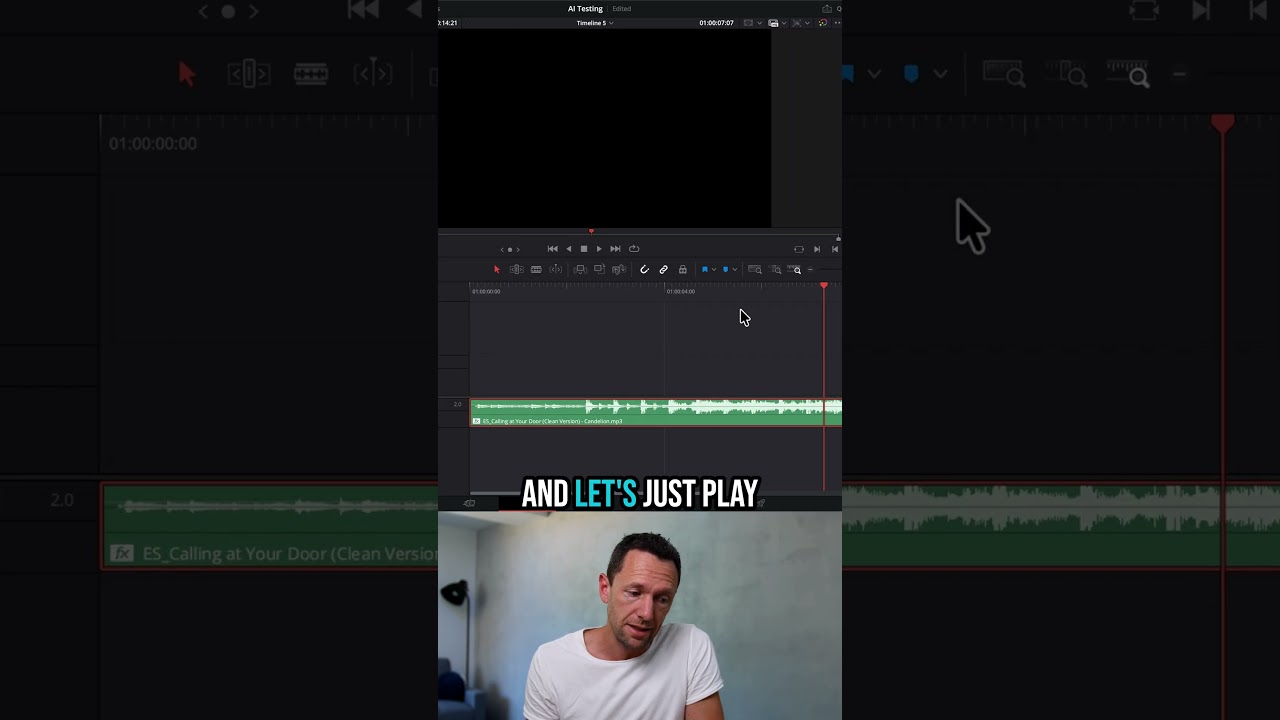Open the Timeline 5 dropdown
The image size is (1280, 720).
coord(594,23)
